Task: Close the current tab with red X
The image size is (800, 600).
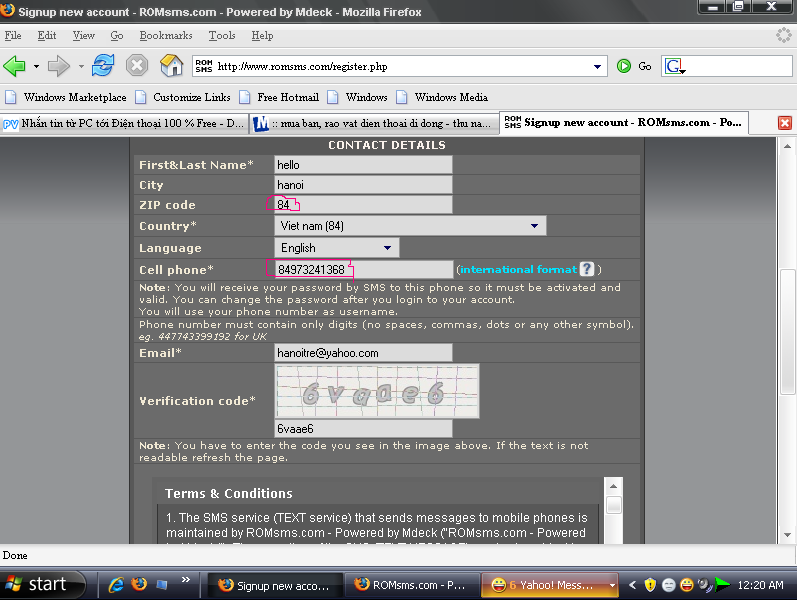Action: pos(785,123)
